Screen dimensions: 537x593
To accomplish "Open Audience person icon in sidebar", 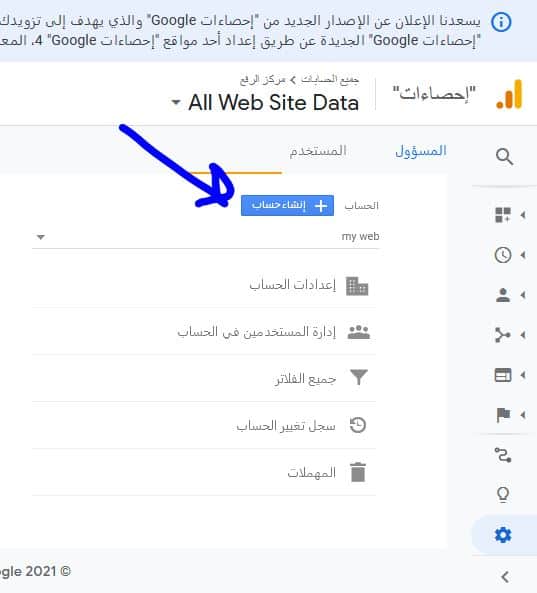I will [503, 295].
